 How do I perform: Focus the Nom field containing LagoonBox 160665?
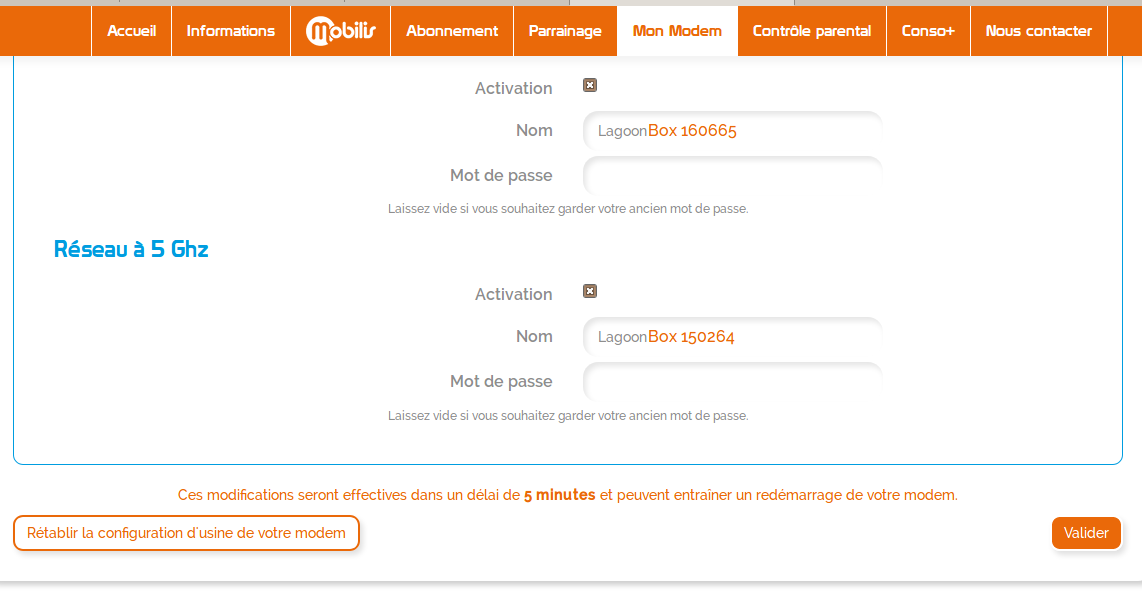pos(732,131)
